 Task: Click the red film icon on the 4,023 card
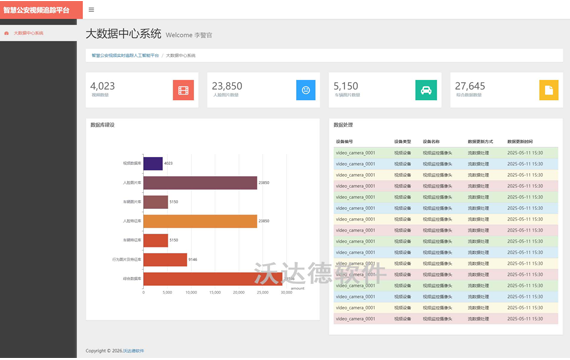(x=183, y=90)
